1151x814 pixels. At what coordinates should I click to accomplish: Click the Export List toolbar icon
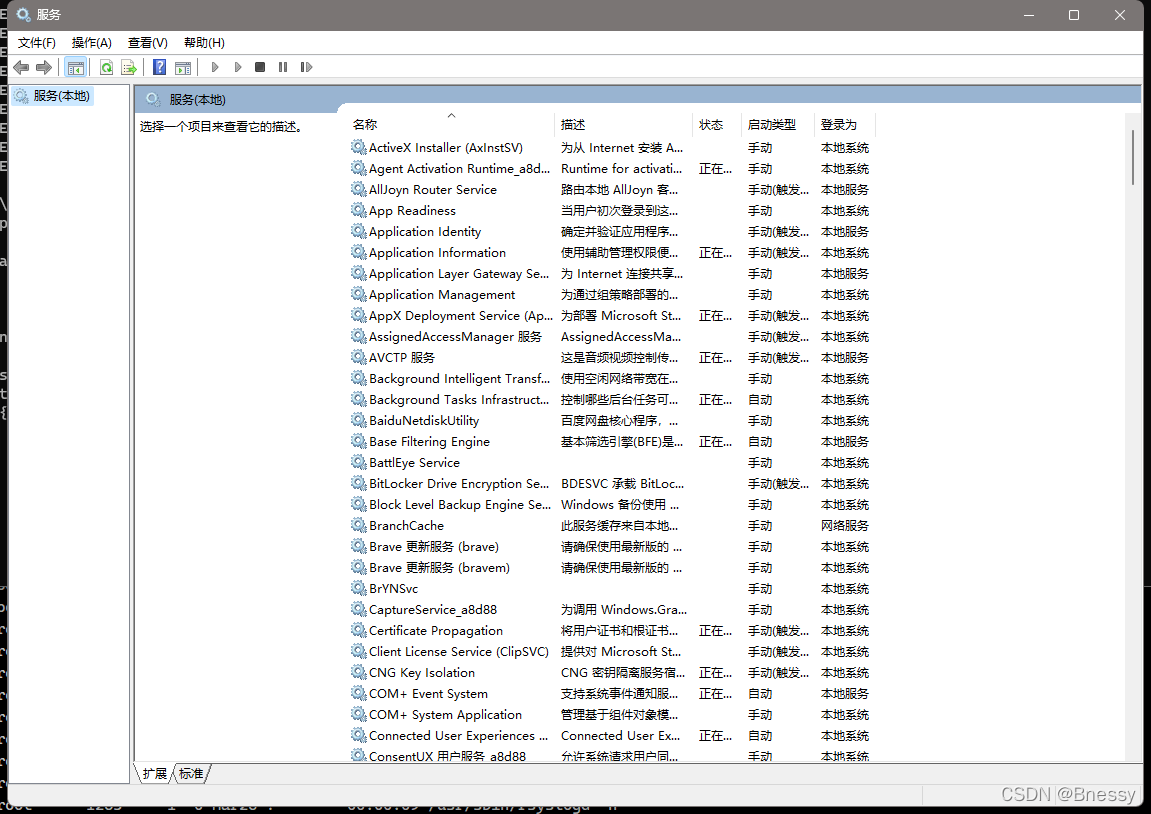pos(129,68)
